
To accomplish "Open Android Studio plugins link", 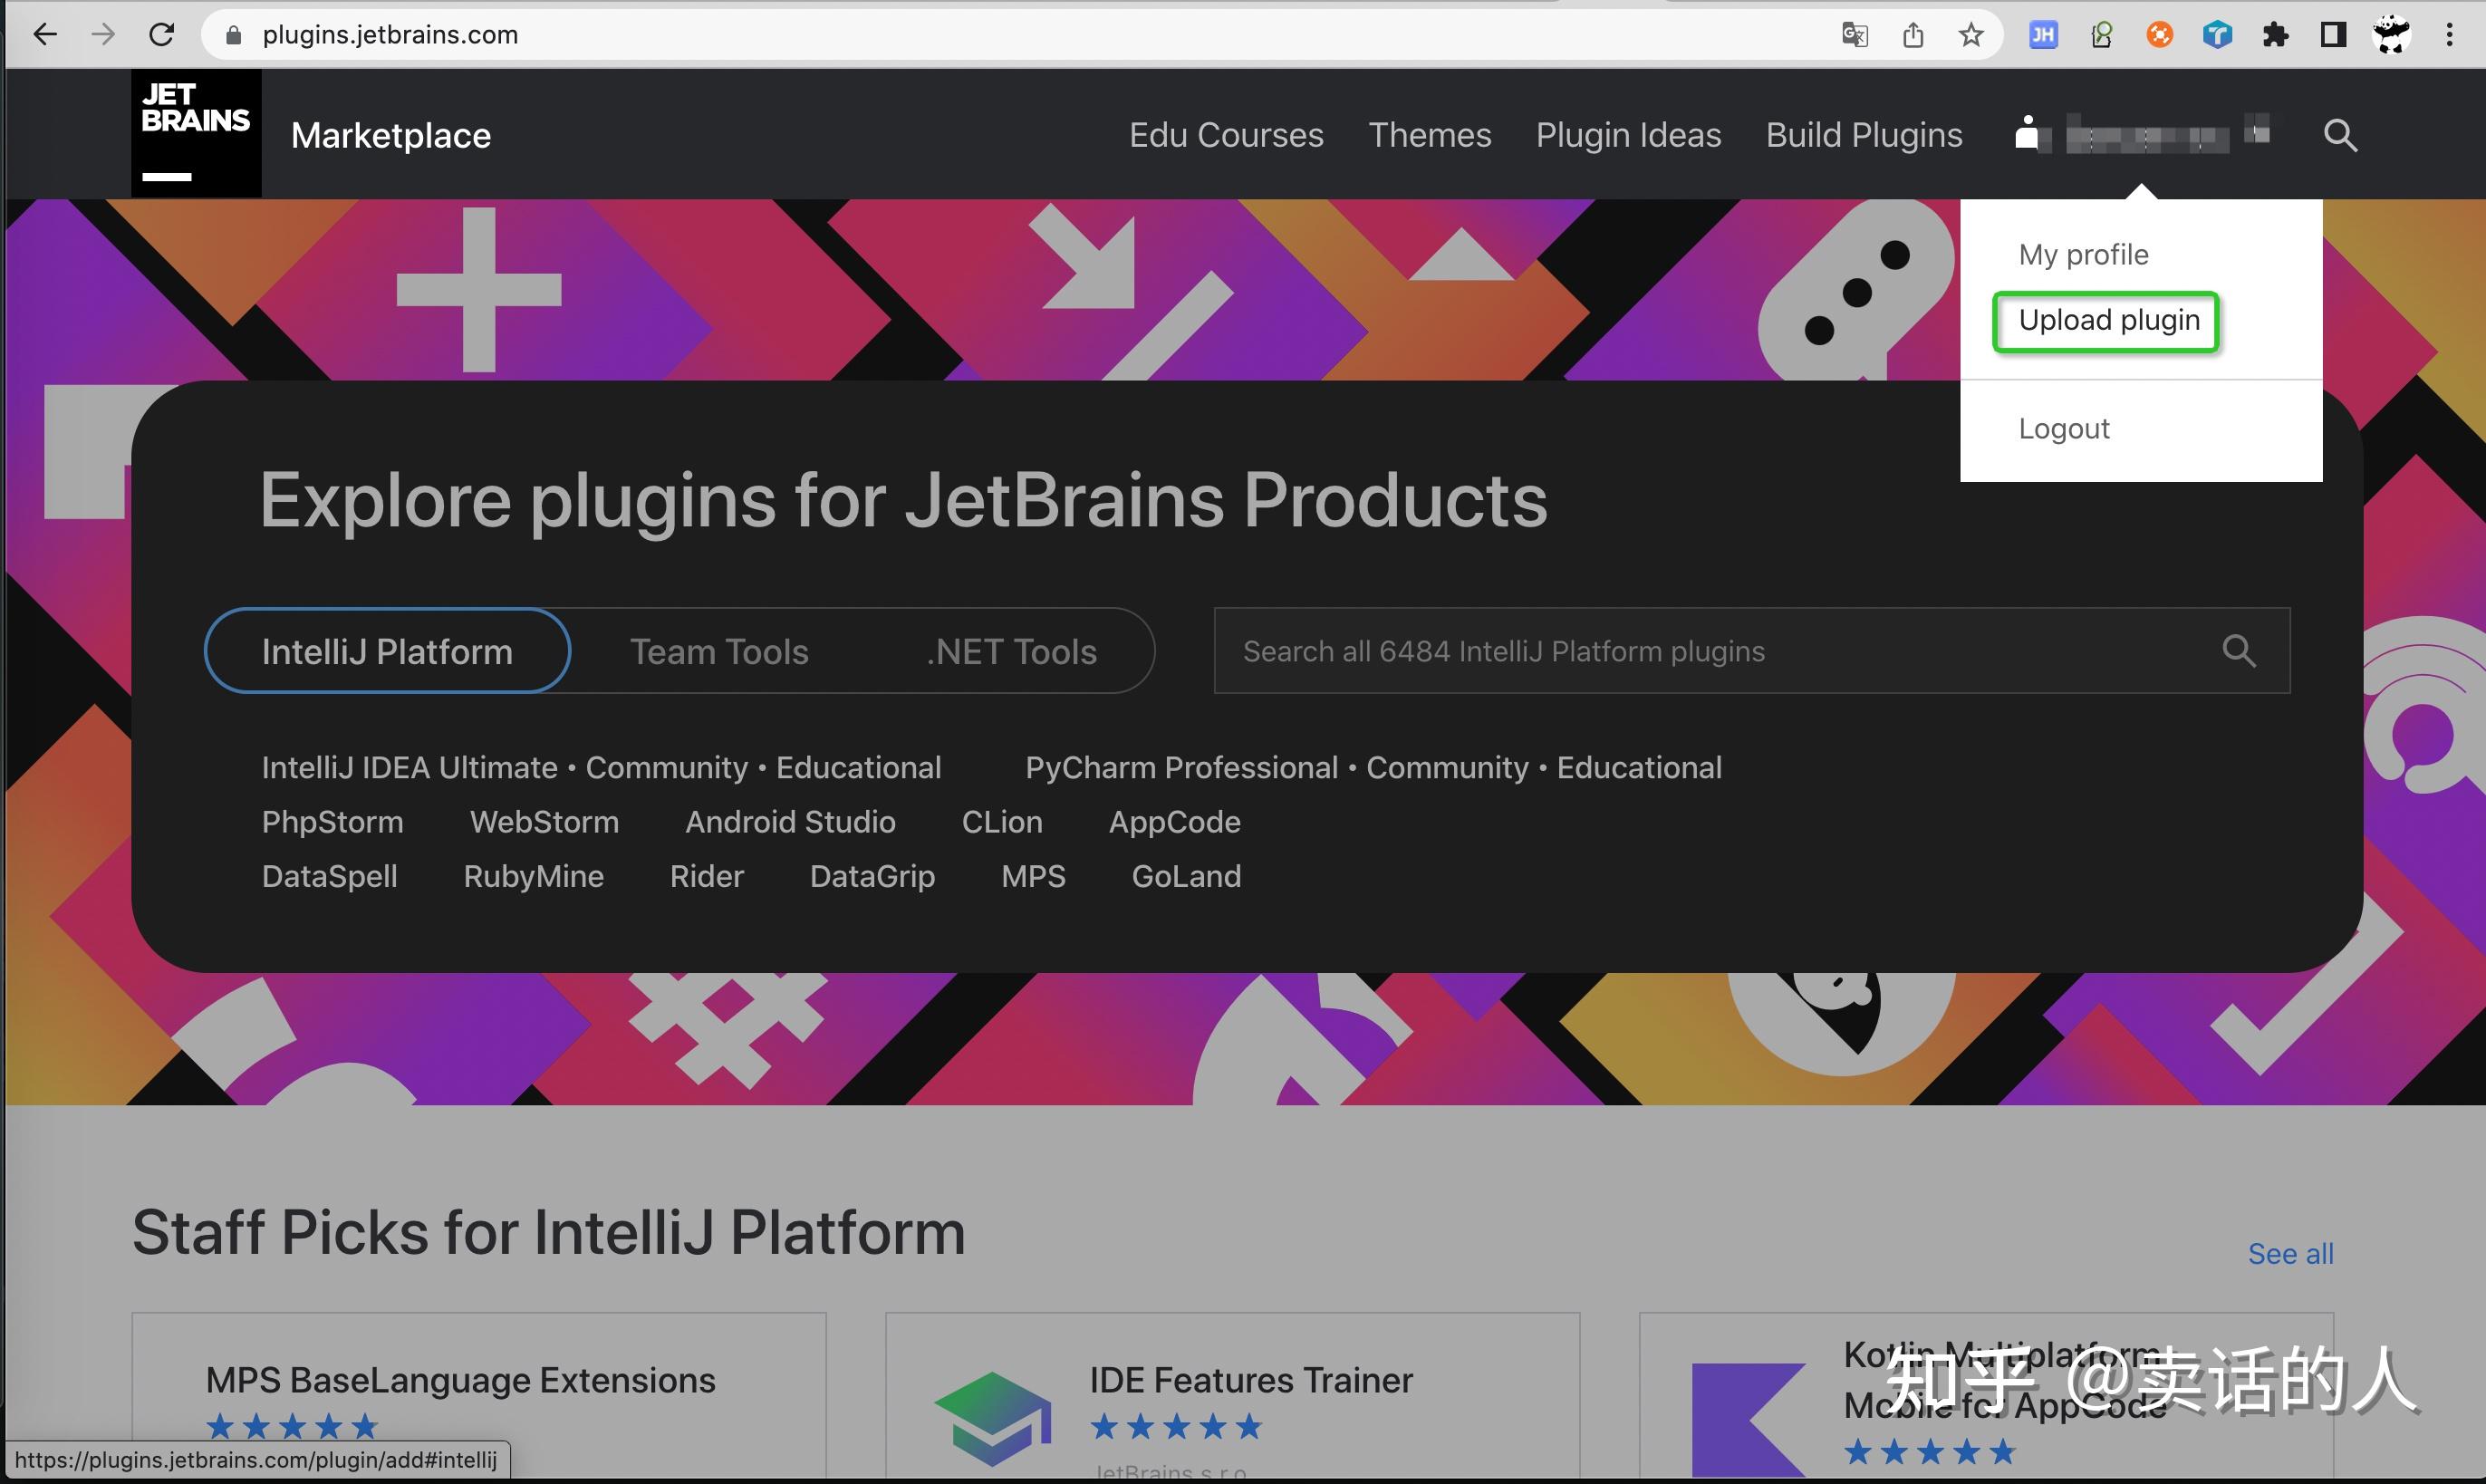I will pyautogui.click(x=790, y=822).
